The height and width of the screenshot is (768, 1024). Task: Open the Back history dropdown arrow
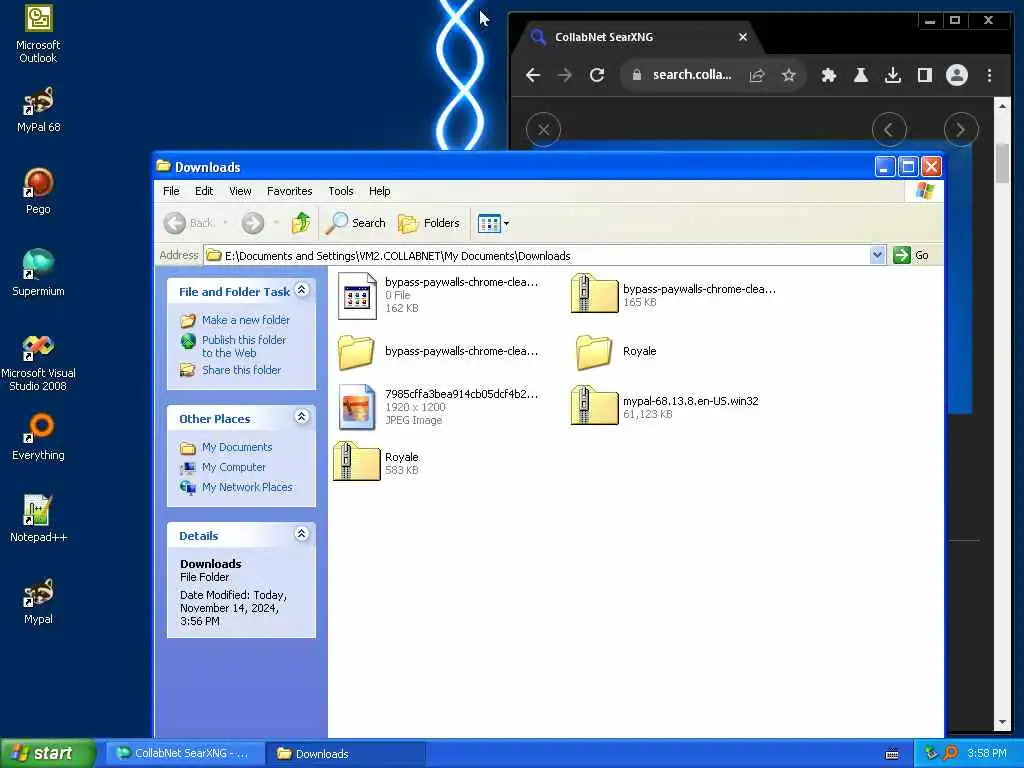tap(225, 223)
